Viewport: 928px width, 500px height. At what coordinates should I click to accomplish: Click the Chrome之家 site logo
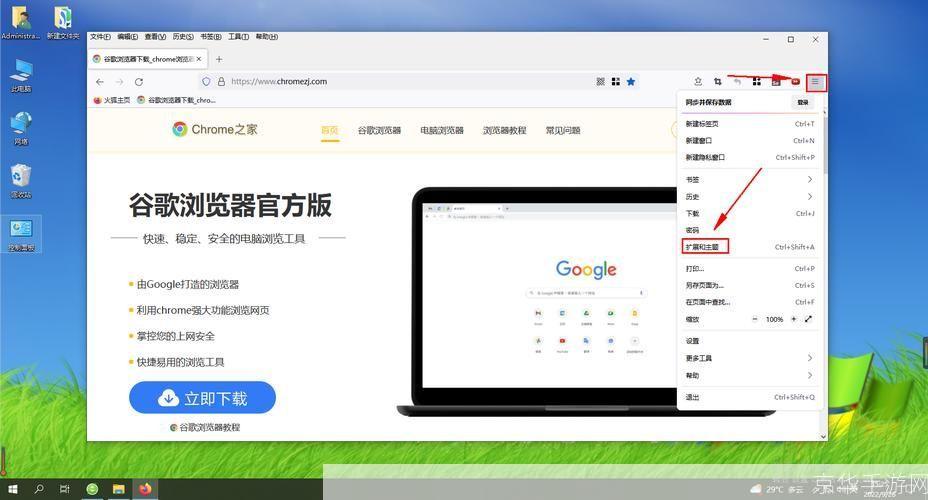click(215, 129)
